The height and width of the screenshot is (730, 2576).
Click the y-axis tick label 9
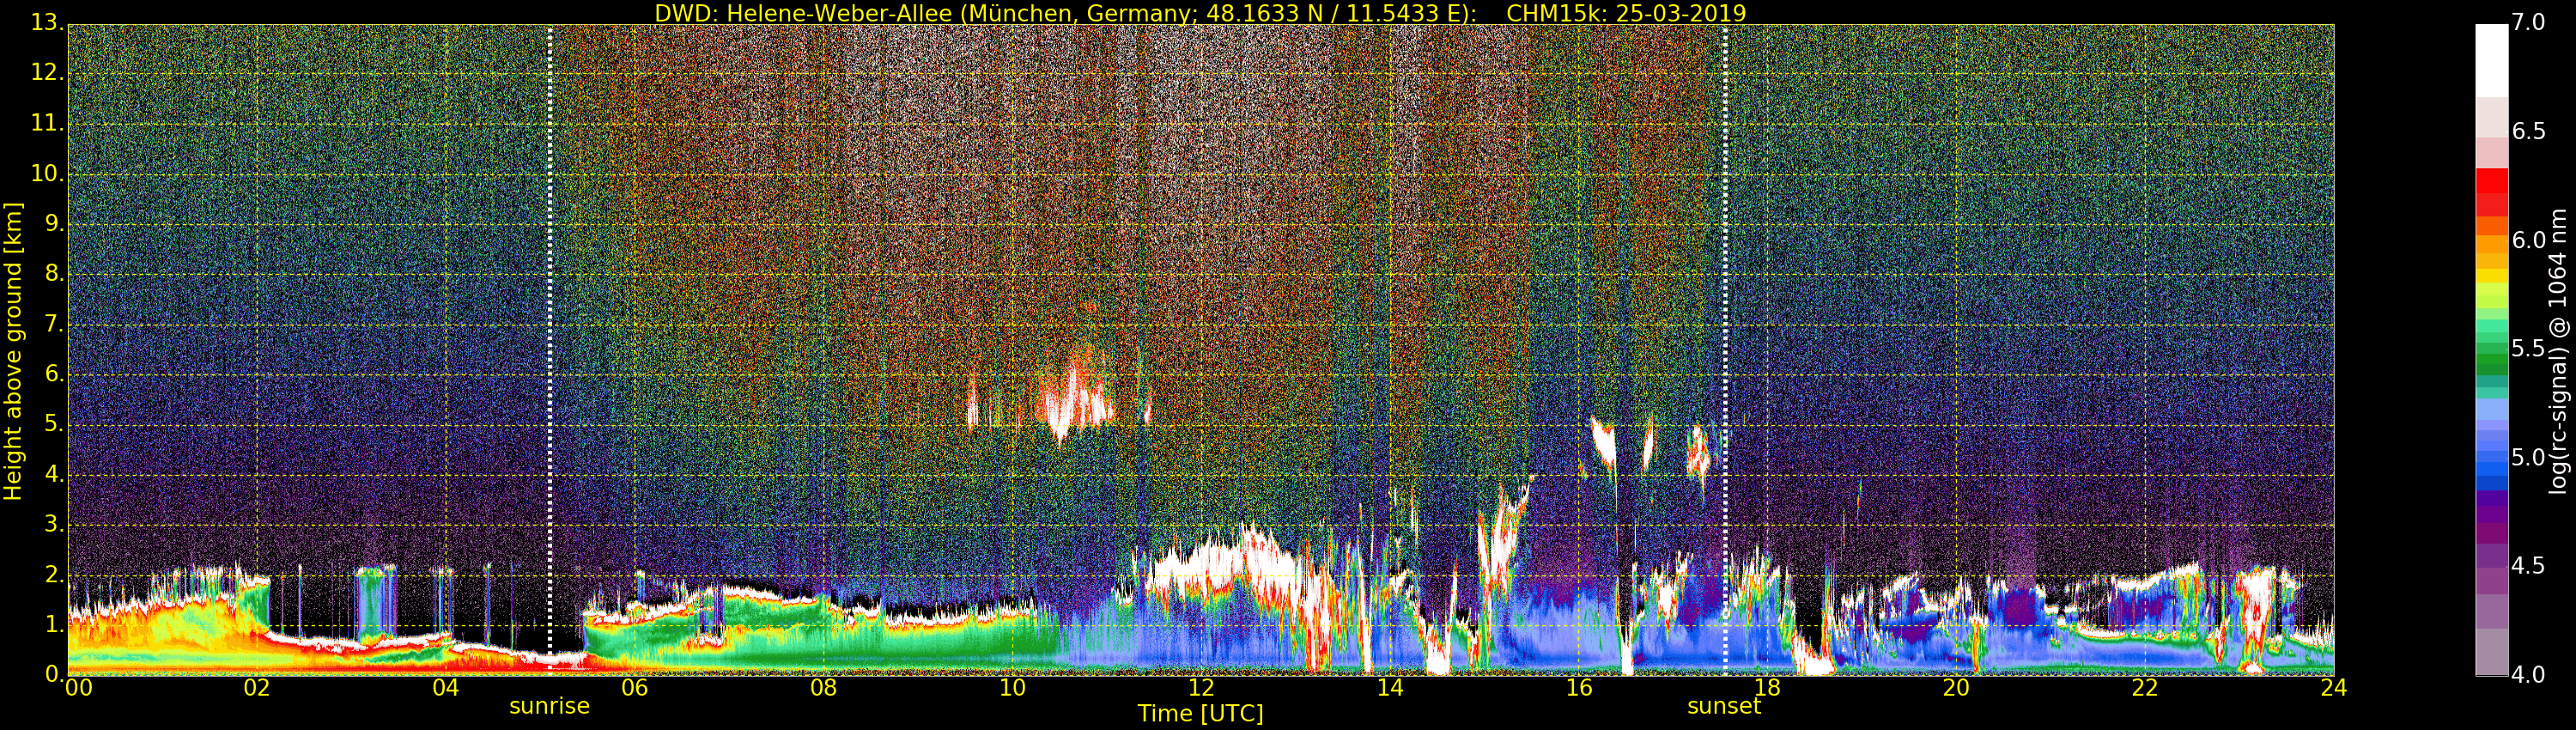click(53, 223)
